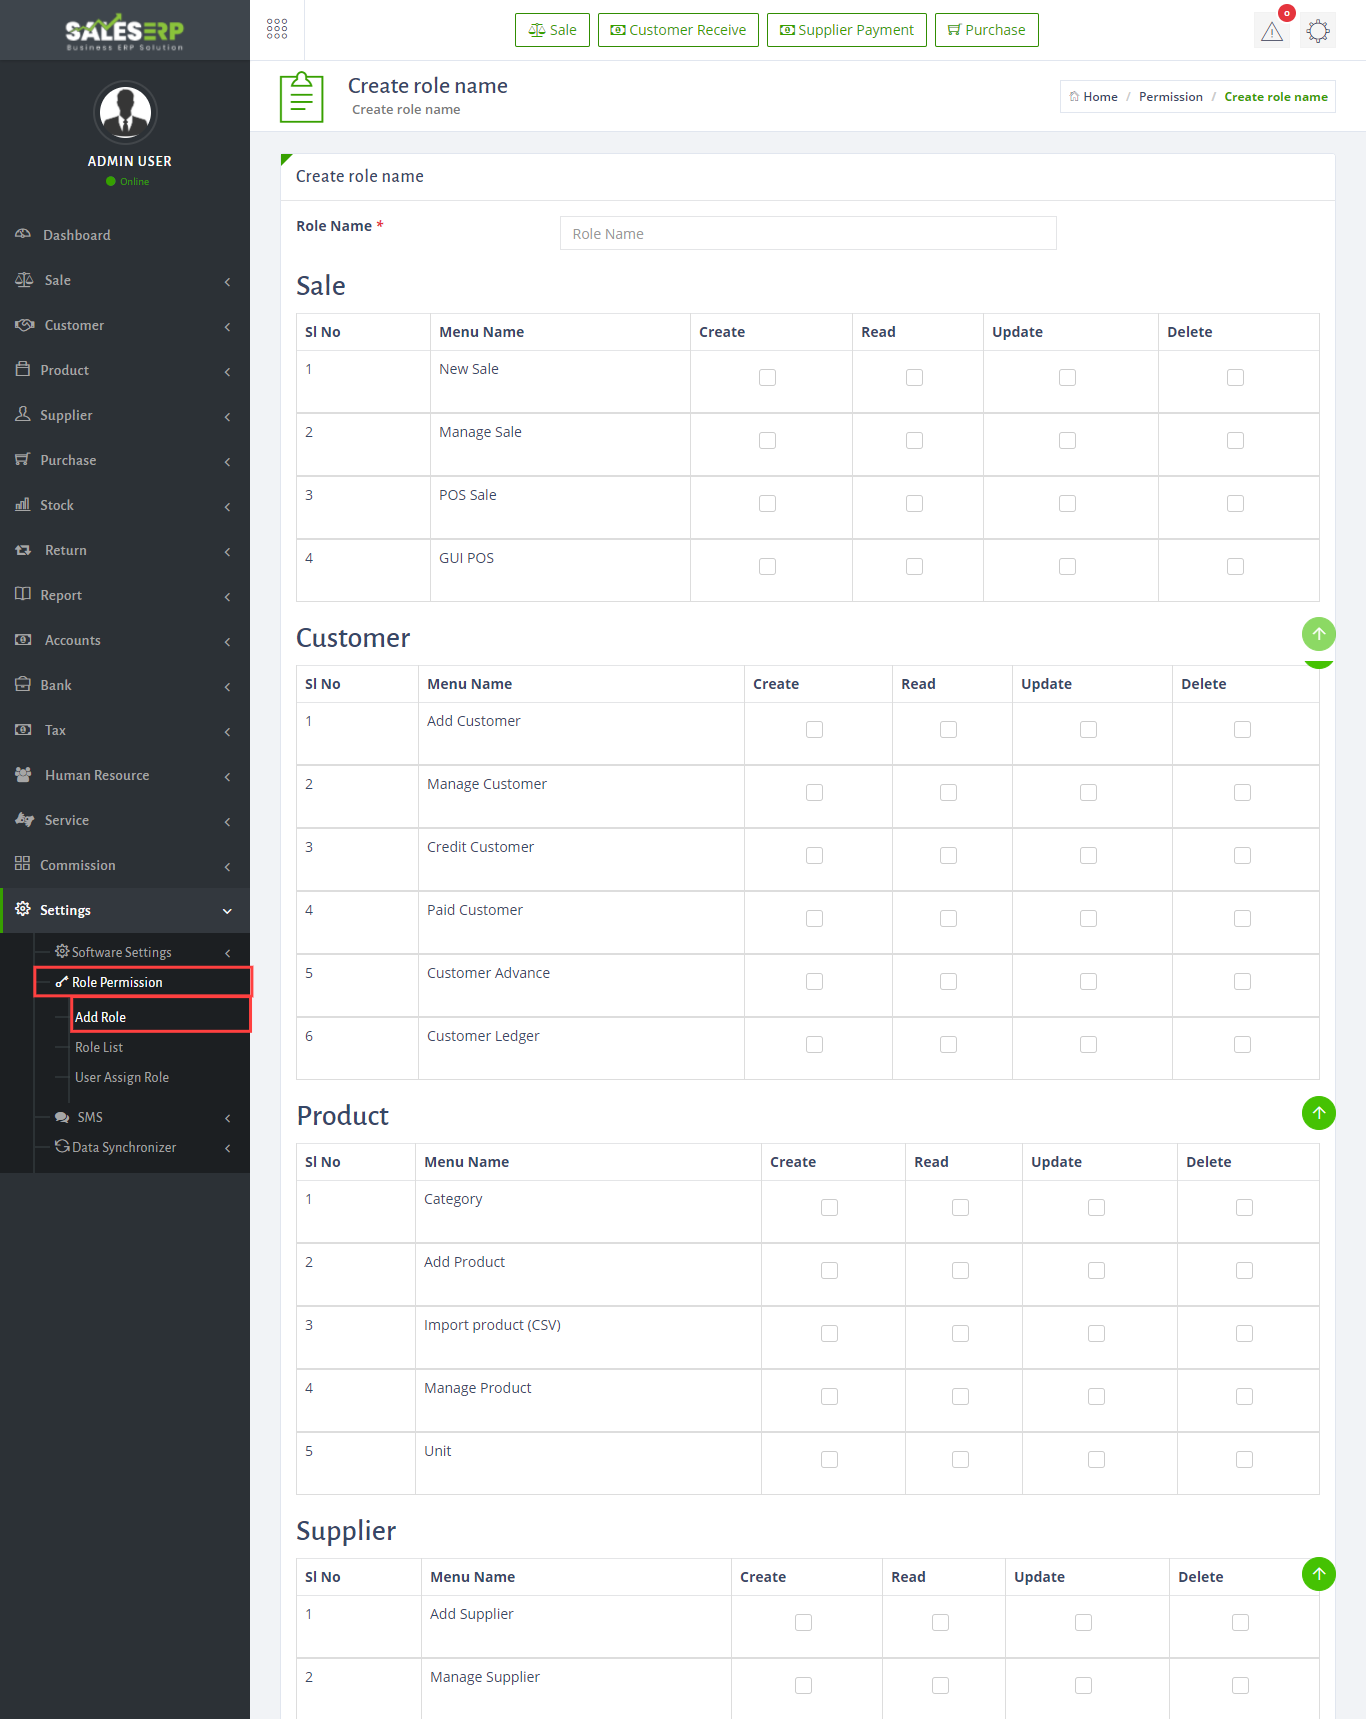Click the clipboard icon near page title
The height and width of the screenshot is (1719, 1366).
[301, 97]
